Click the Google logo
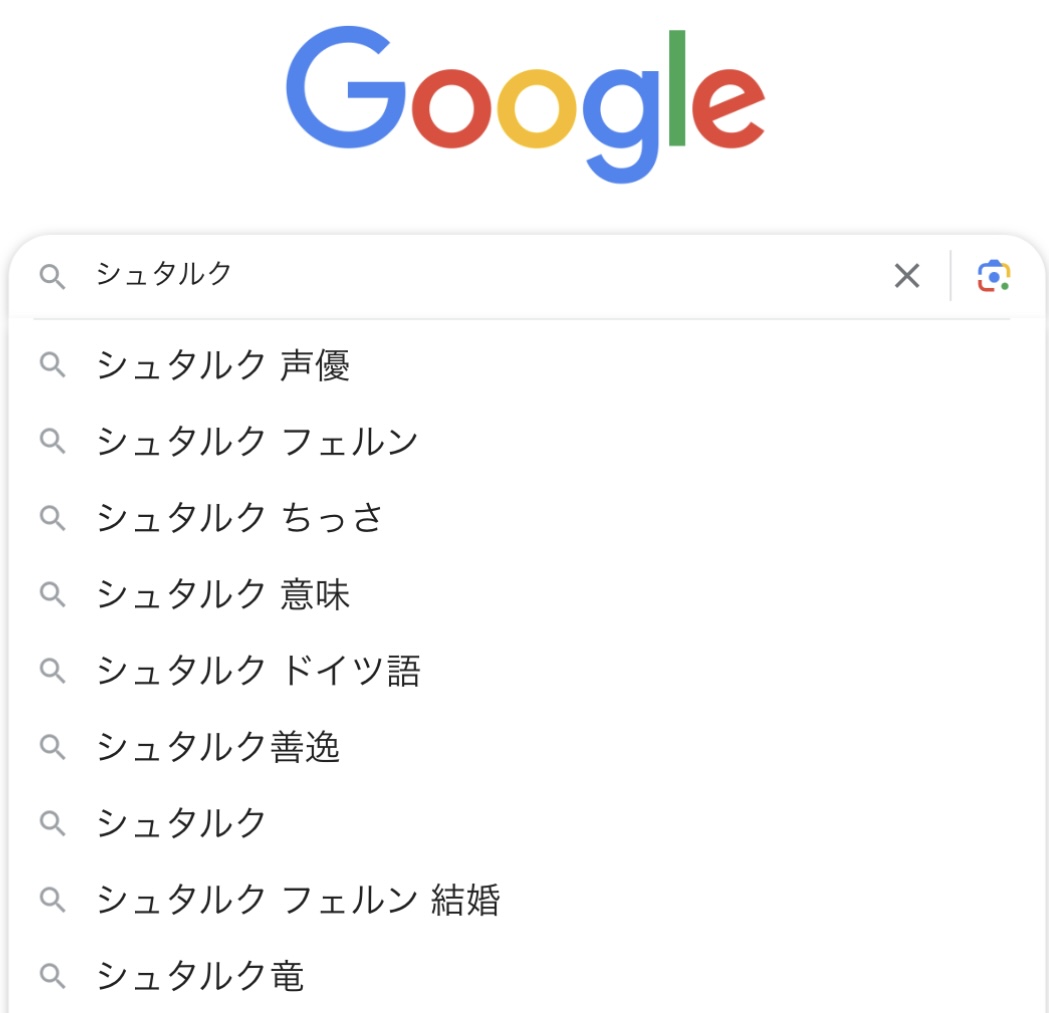Image resolution: width=1049 pixels, height=1013 pixels. [525, 104]
